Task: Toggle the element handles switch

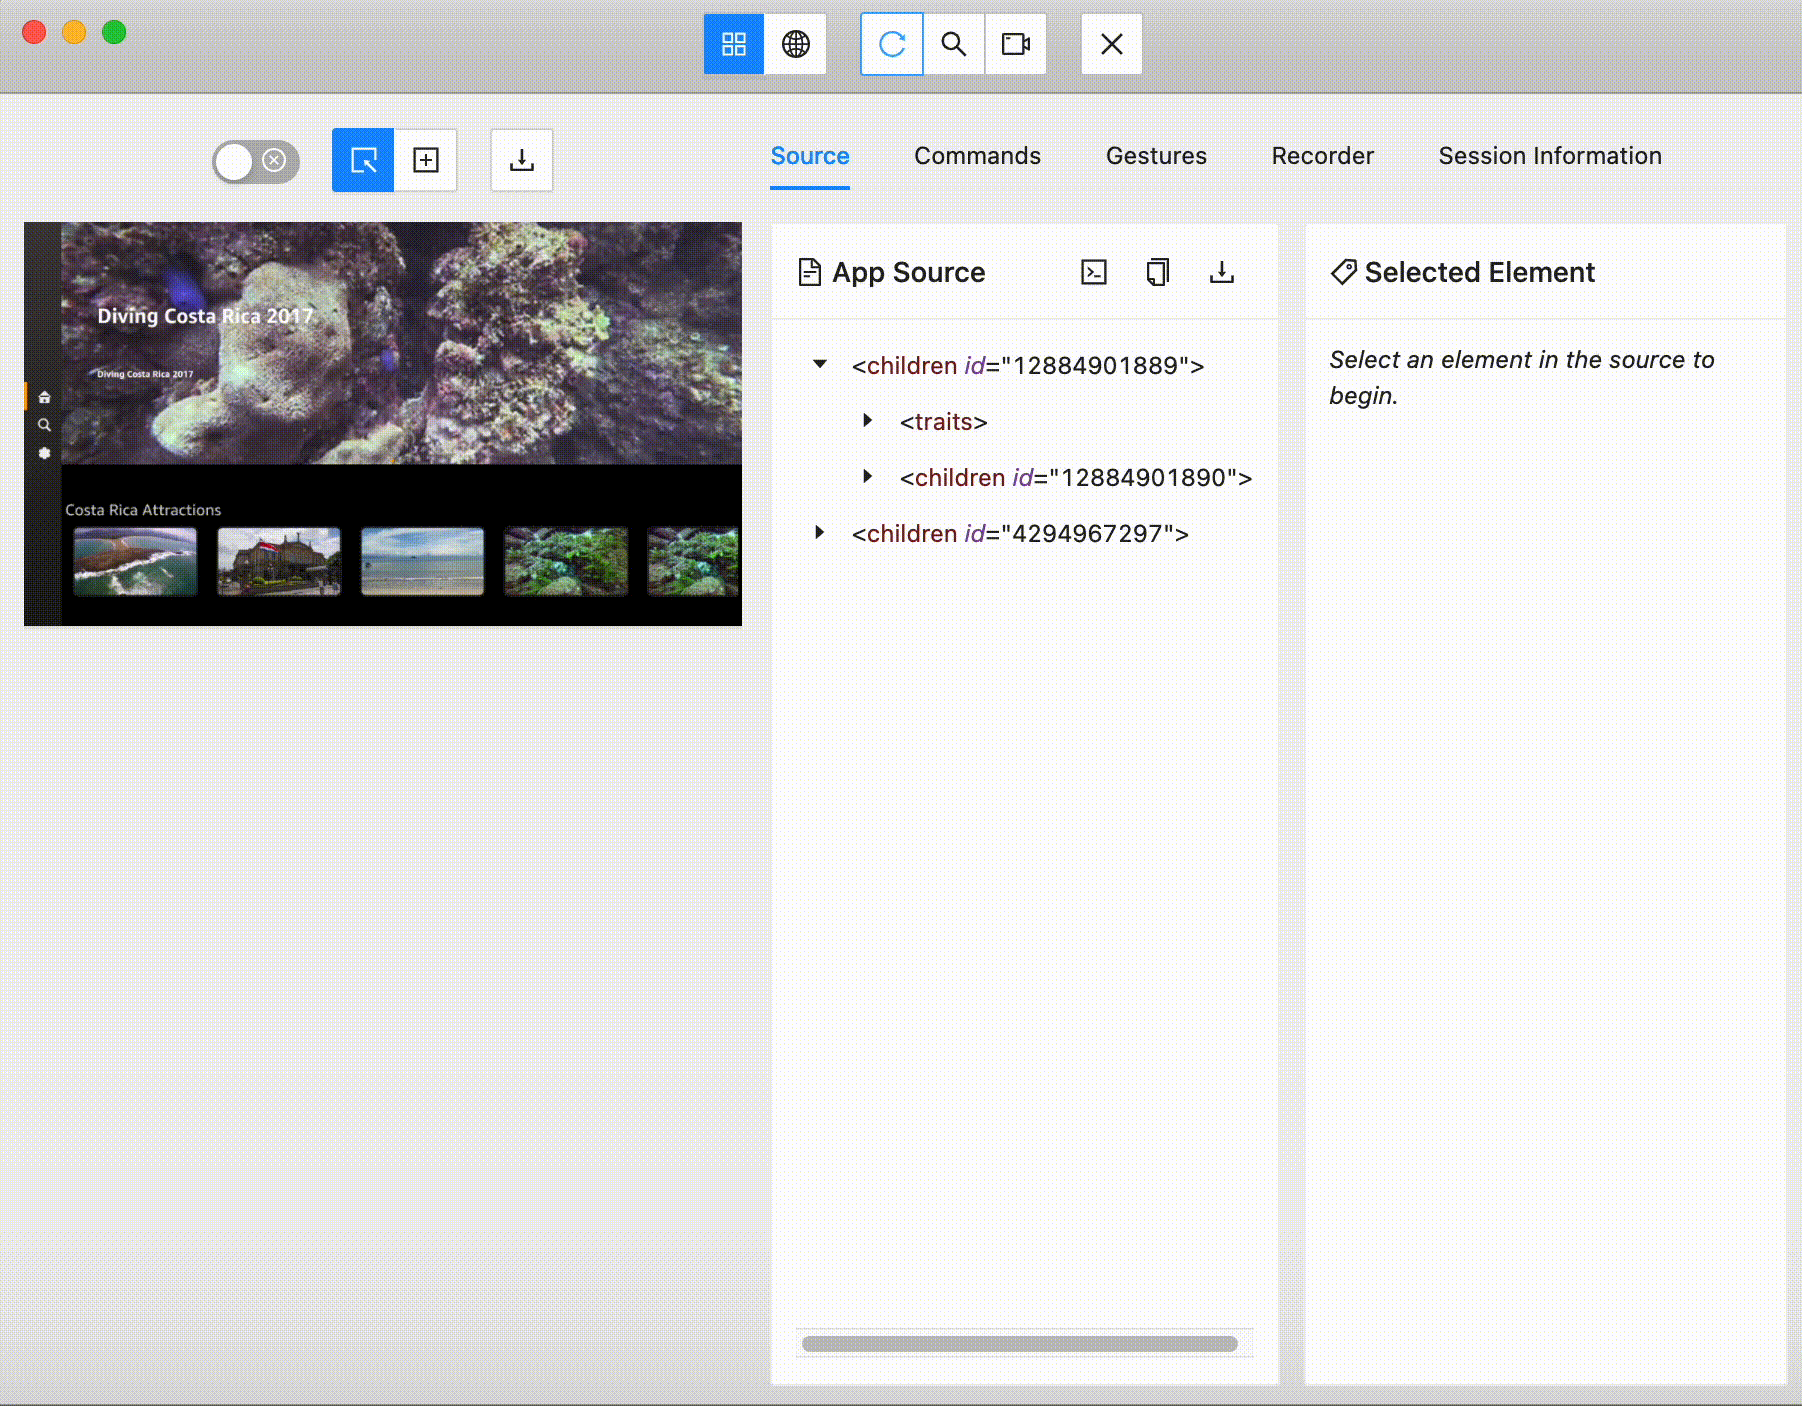Action: pyautogui.click(x=255, y=161)
